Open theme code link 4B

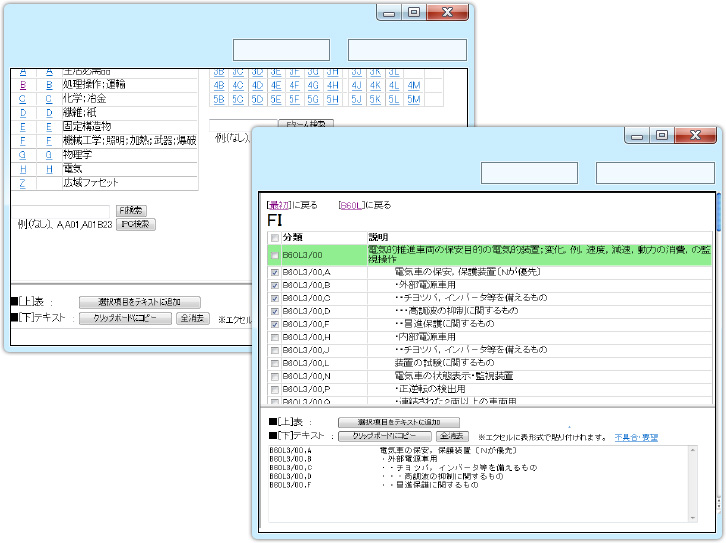point(219,86)
